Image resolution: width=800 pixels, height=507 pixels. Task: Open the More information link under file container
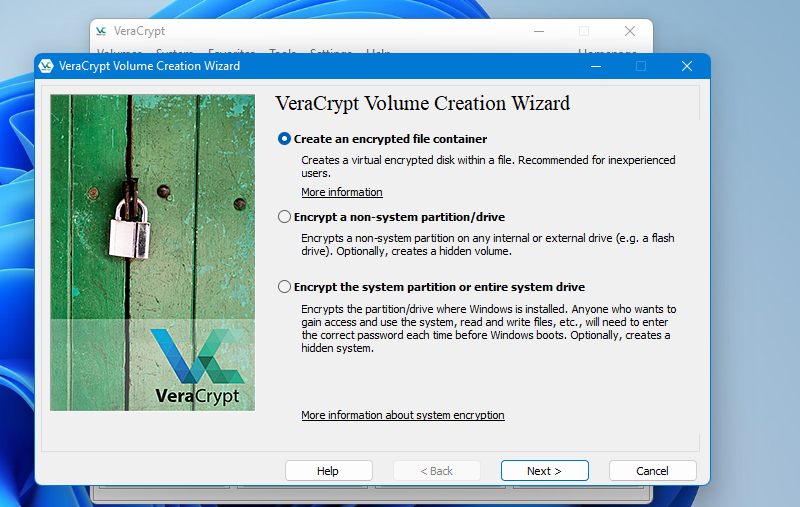(x=342, y=192)
